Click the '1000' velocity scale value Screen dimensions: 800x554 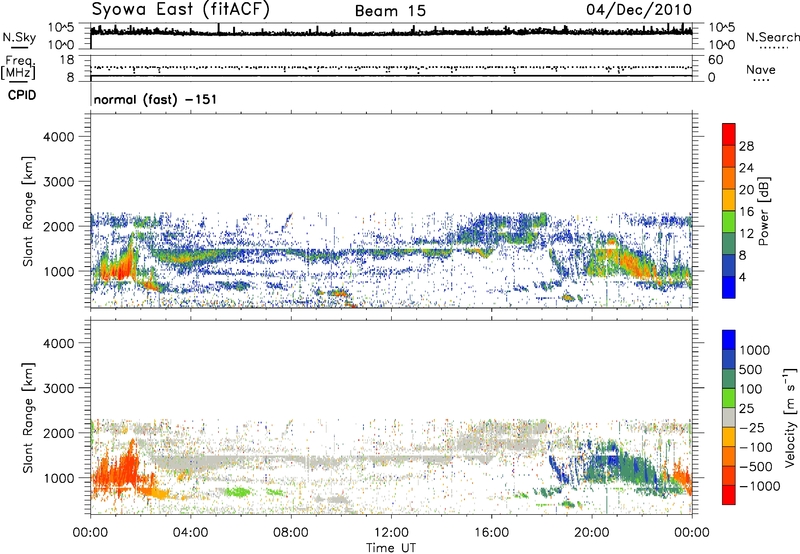click(x=755, y=350)
